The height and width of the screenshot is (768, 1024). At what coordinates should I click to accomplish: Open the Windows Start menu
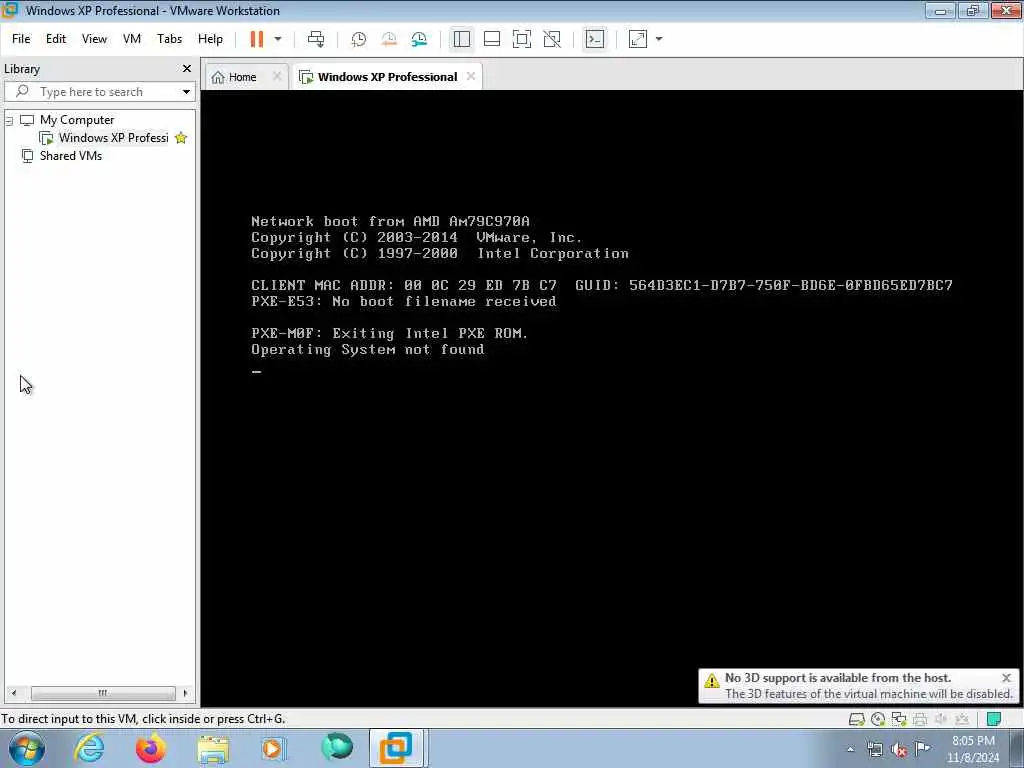(26, 748)
